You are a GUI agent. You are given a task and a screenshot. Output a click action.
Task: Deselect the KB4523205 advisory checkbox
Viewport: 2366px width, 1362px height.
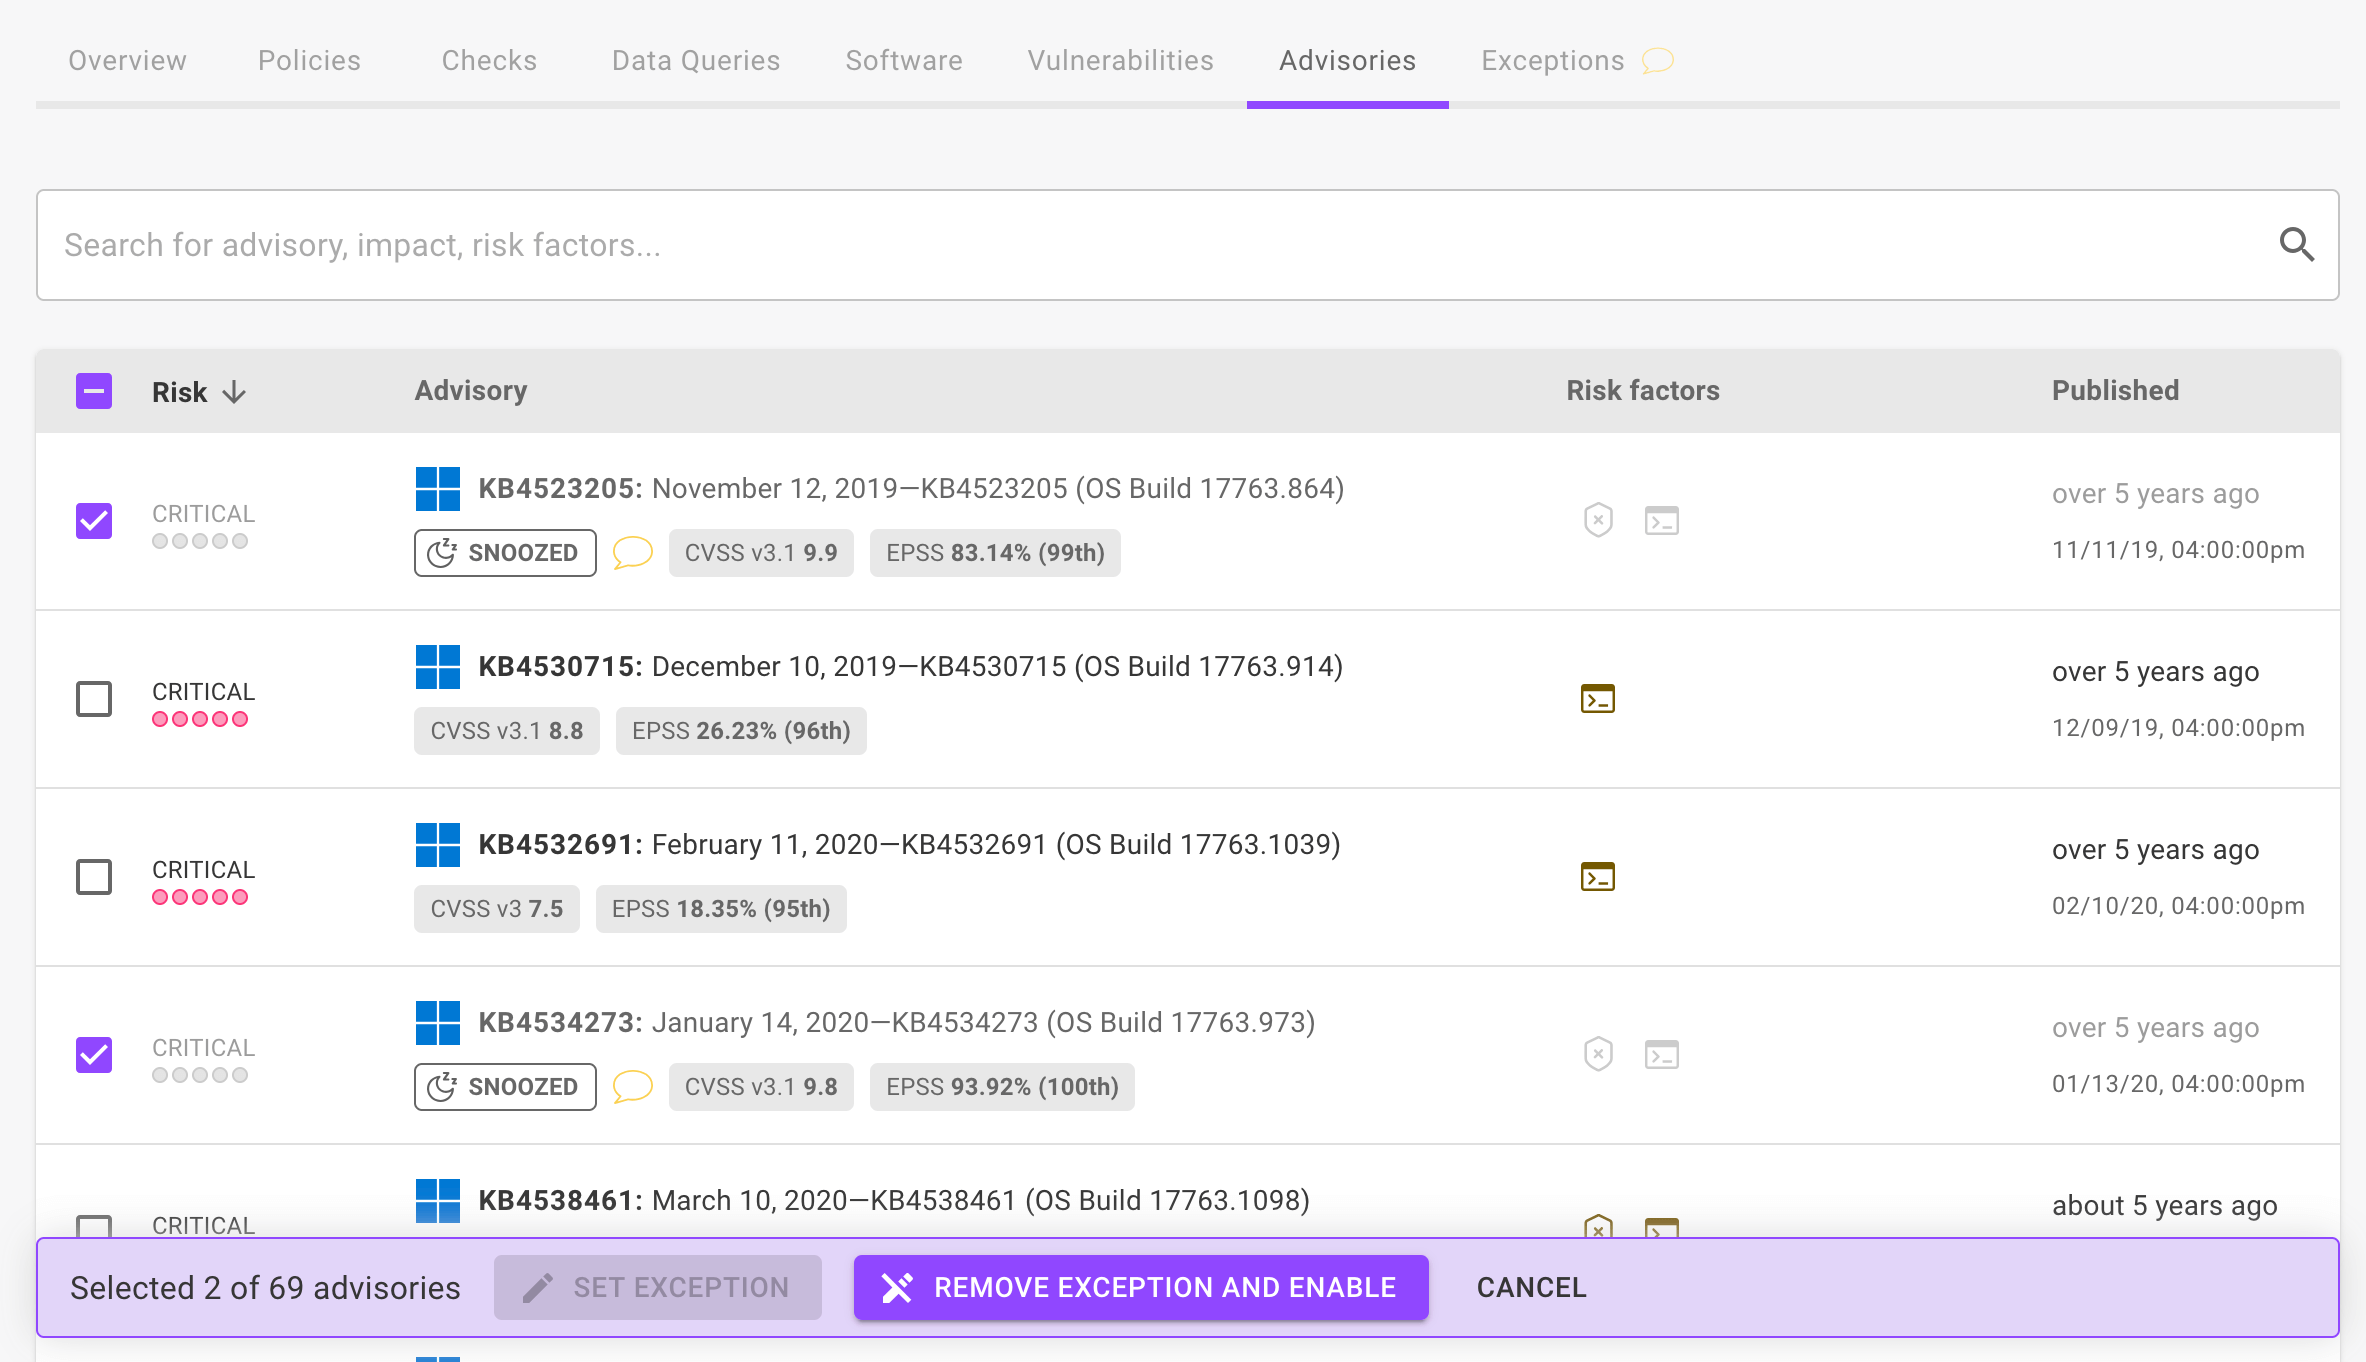(x=93, y=521)
